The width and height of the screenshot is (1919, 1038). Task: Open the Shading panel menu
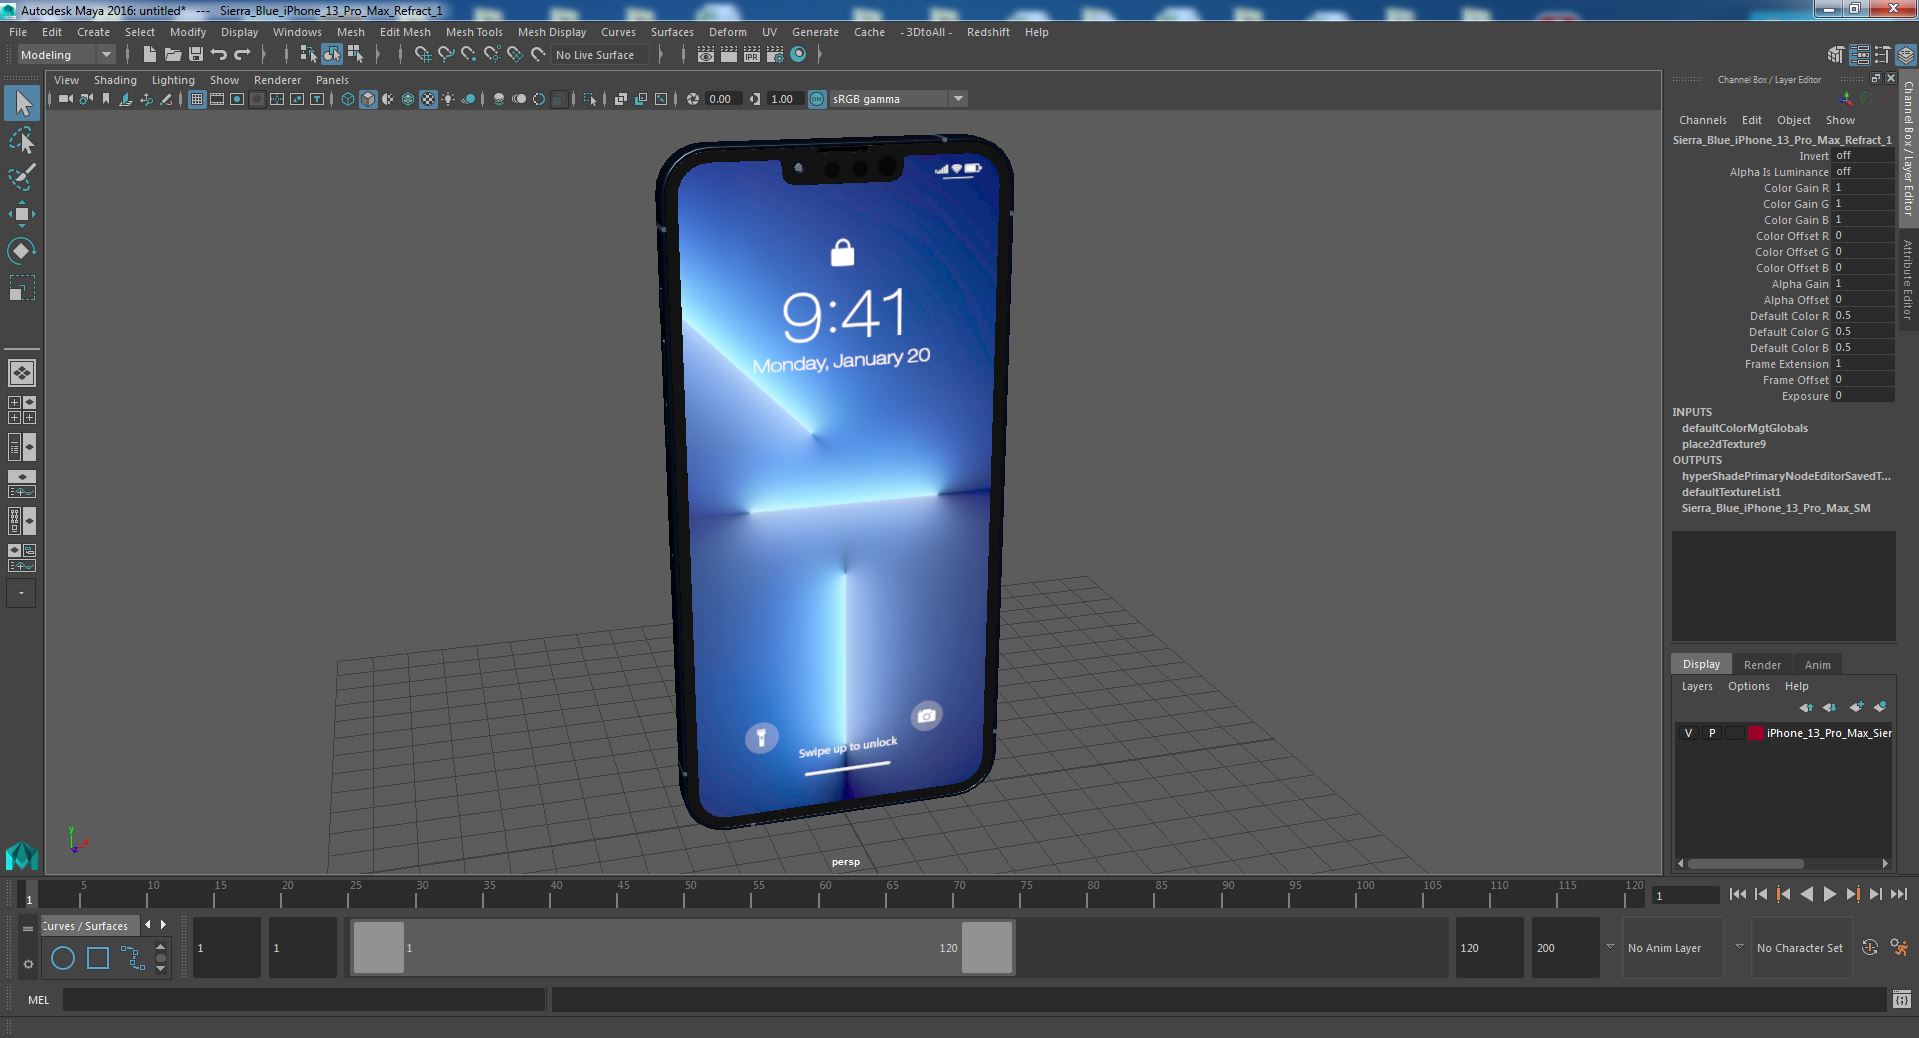pyautogui.click(x=115, y=80)
